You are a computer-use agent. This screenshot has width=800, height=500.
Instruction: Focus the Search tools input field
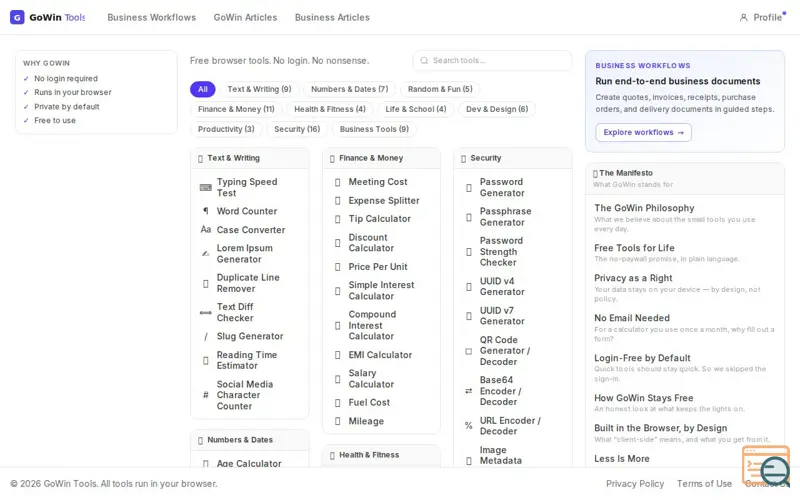492,61
